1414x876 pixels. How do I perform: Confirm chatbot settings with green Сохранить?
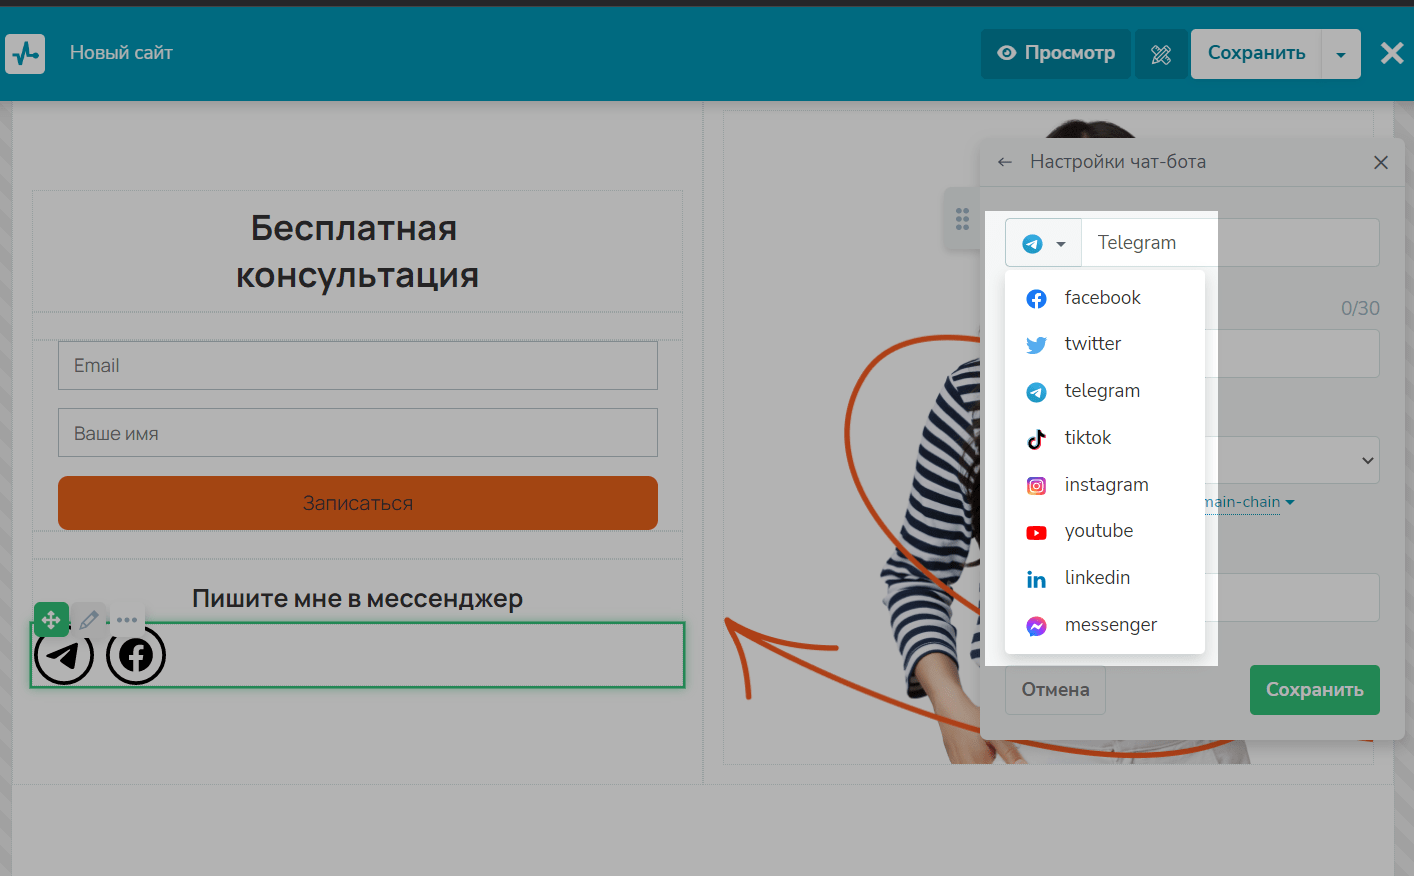[x=1314, y=690]
